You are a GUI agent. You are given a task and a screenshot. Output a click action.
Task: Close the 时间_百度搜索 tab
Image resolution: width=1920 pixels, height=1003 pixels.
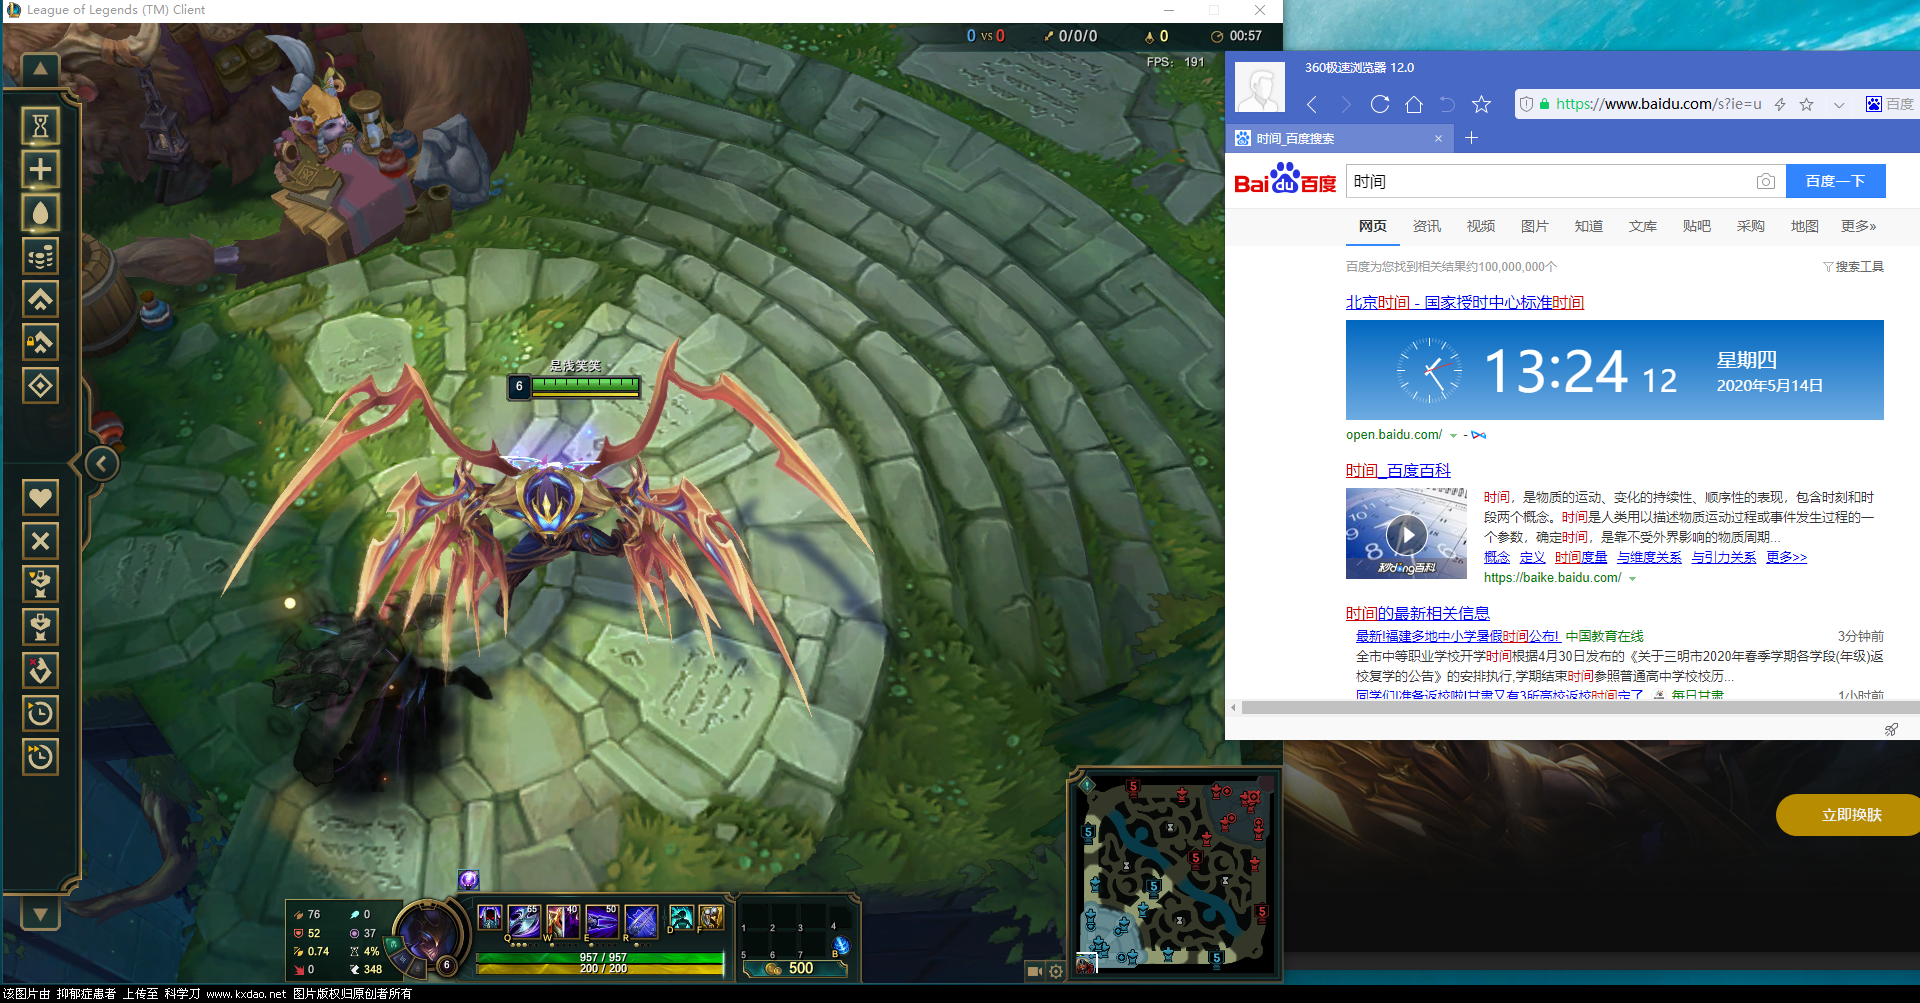(x=1438, y=138)
